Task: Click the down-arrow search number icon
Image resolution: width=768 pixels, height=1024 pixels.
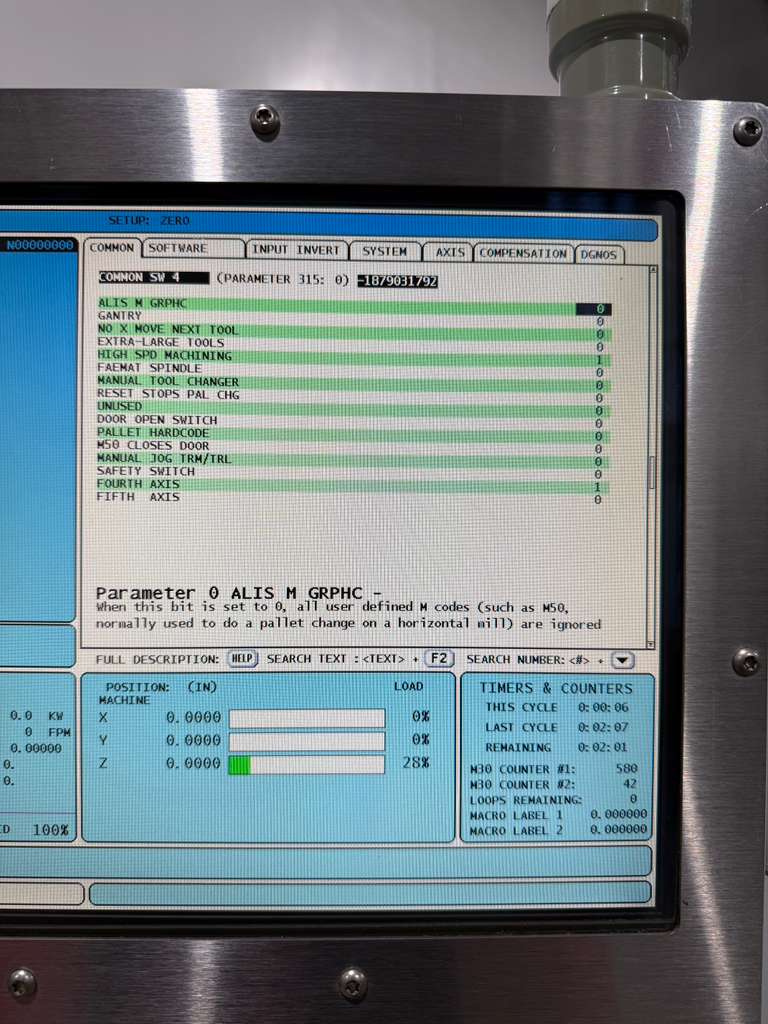Action: tap(622, 660)
